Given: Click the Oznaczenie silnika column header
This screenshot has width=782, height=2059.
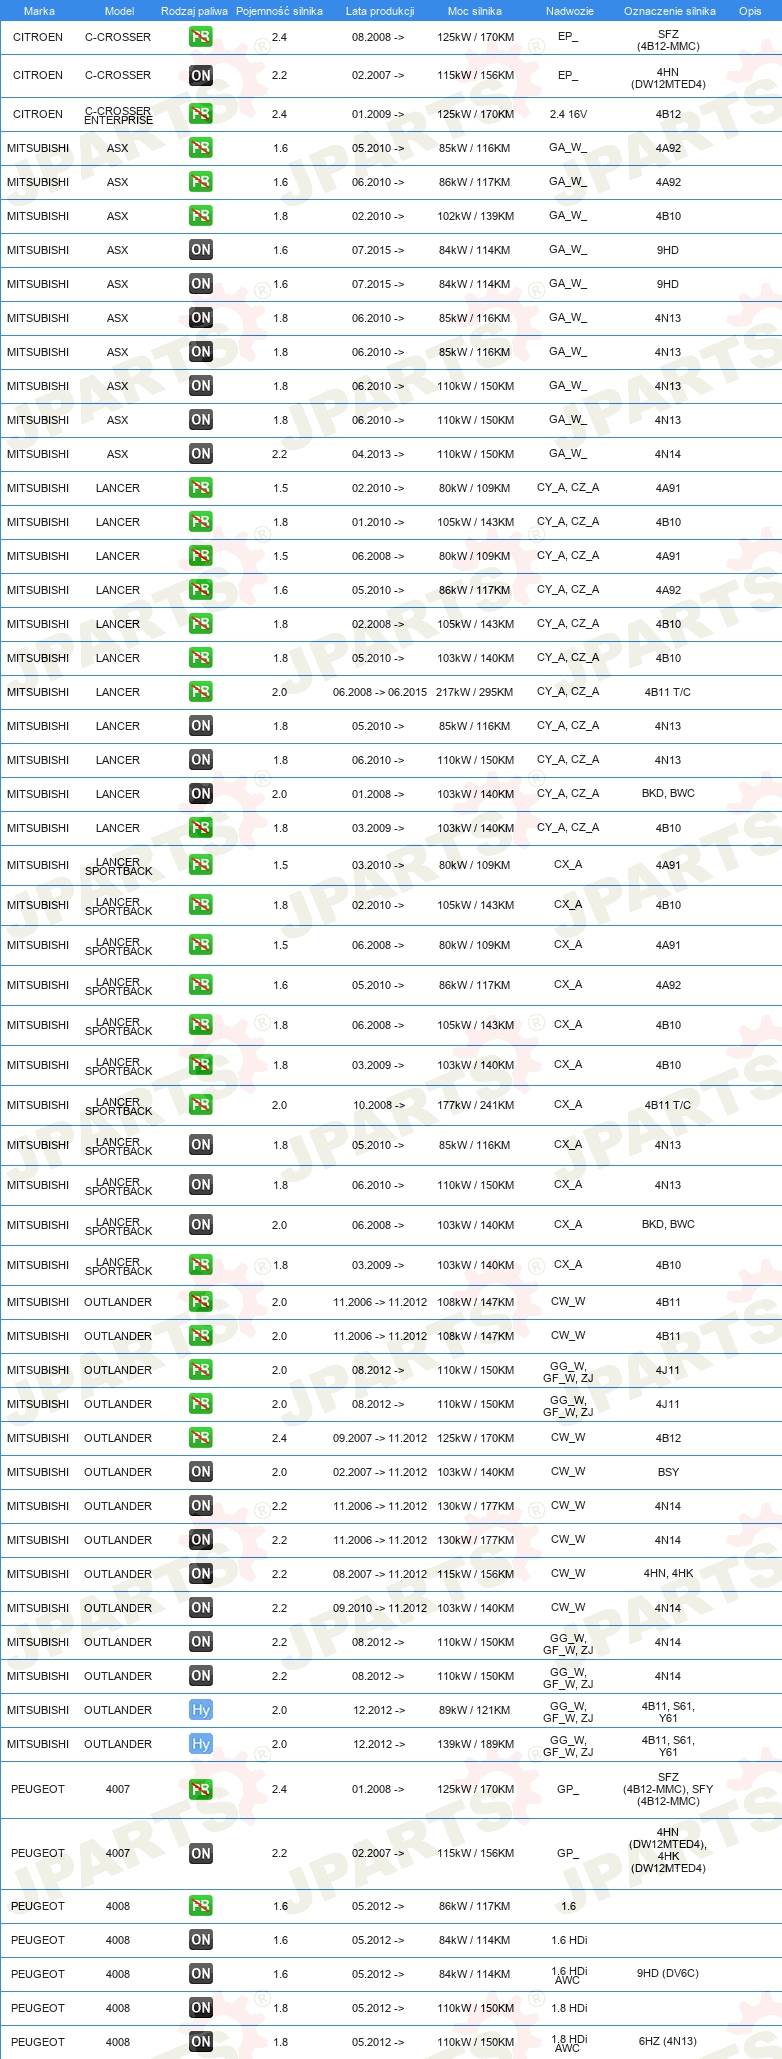Looking at the screenshot, I should pyautogui.click(x=670, y=11).
